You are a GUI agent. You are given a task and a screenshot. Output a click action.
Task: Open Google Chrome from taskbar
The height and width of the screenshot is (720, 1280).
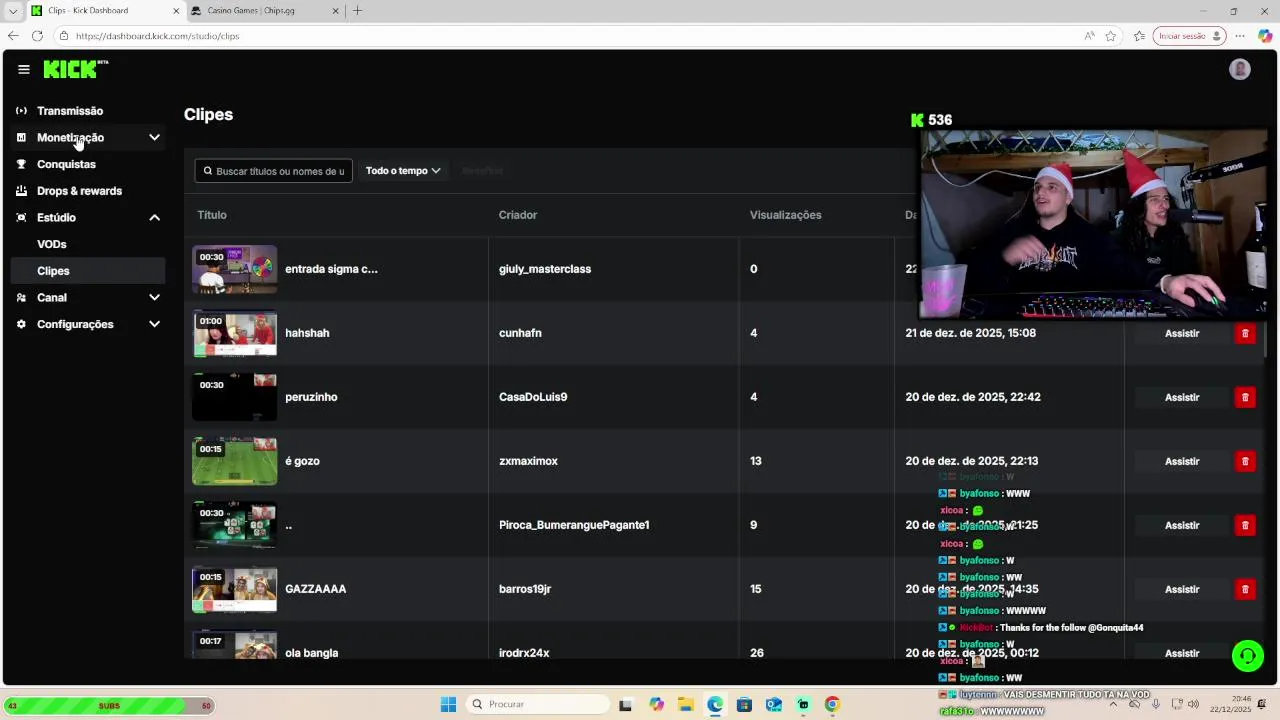click(832, 704)
